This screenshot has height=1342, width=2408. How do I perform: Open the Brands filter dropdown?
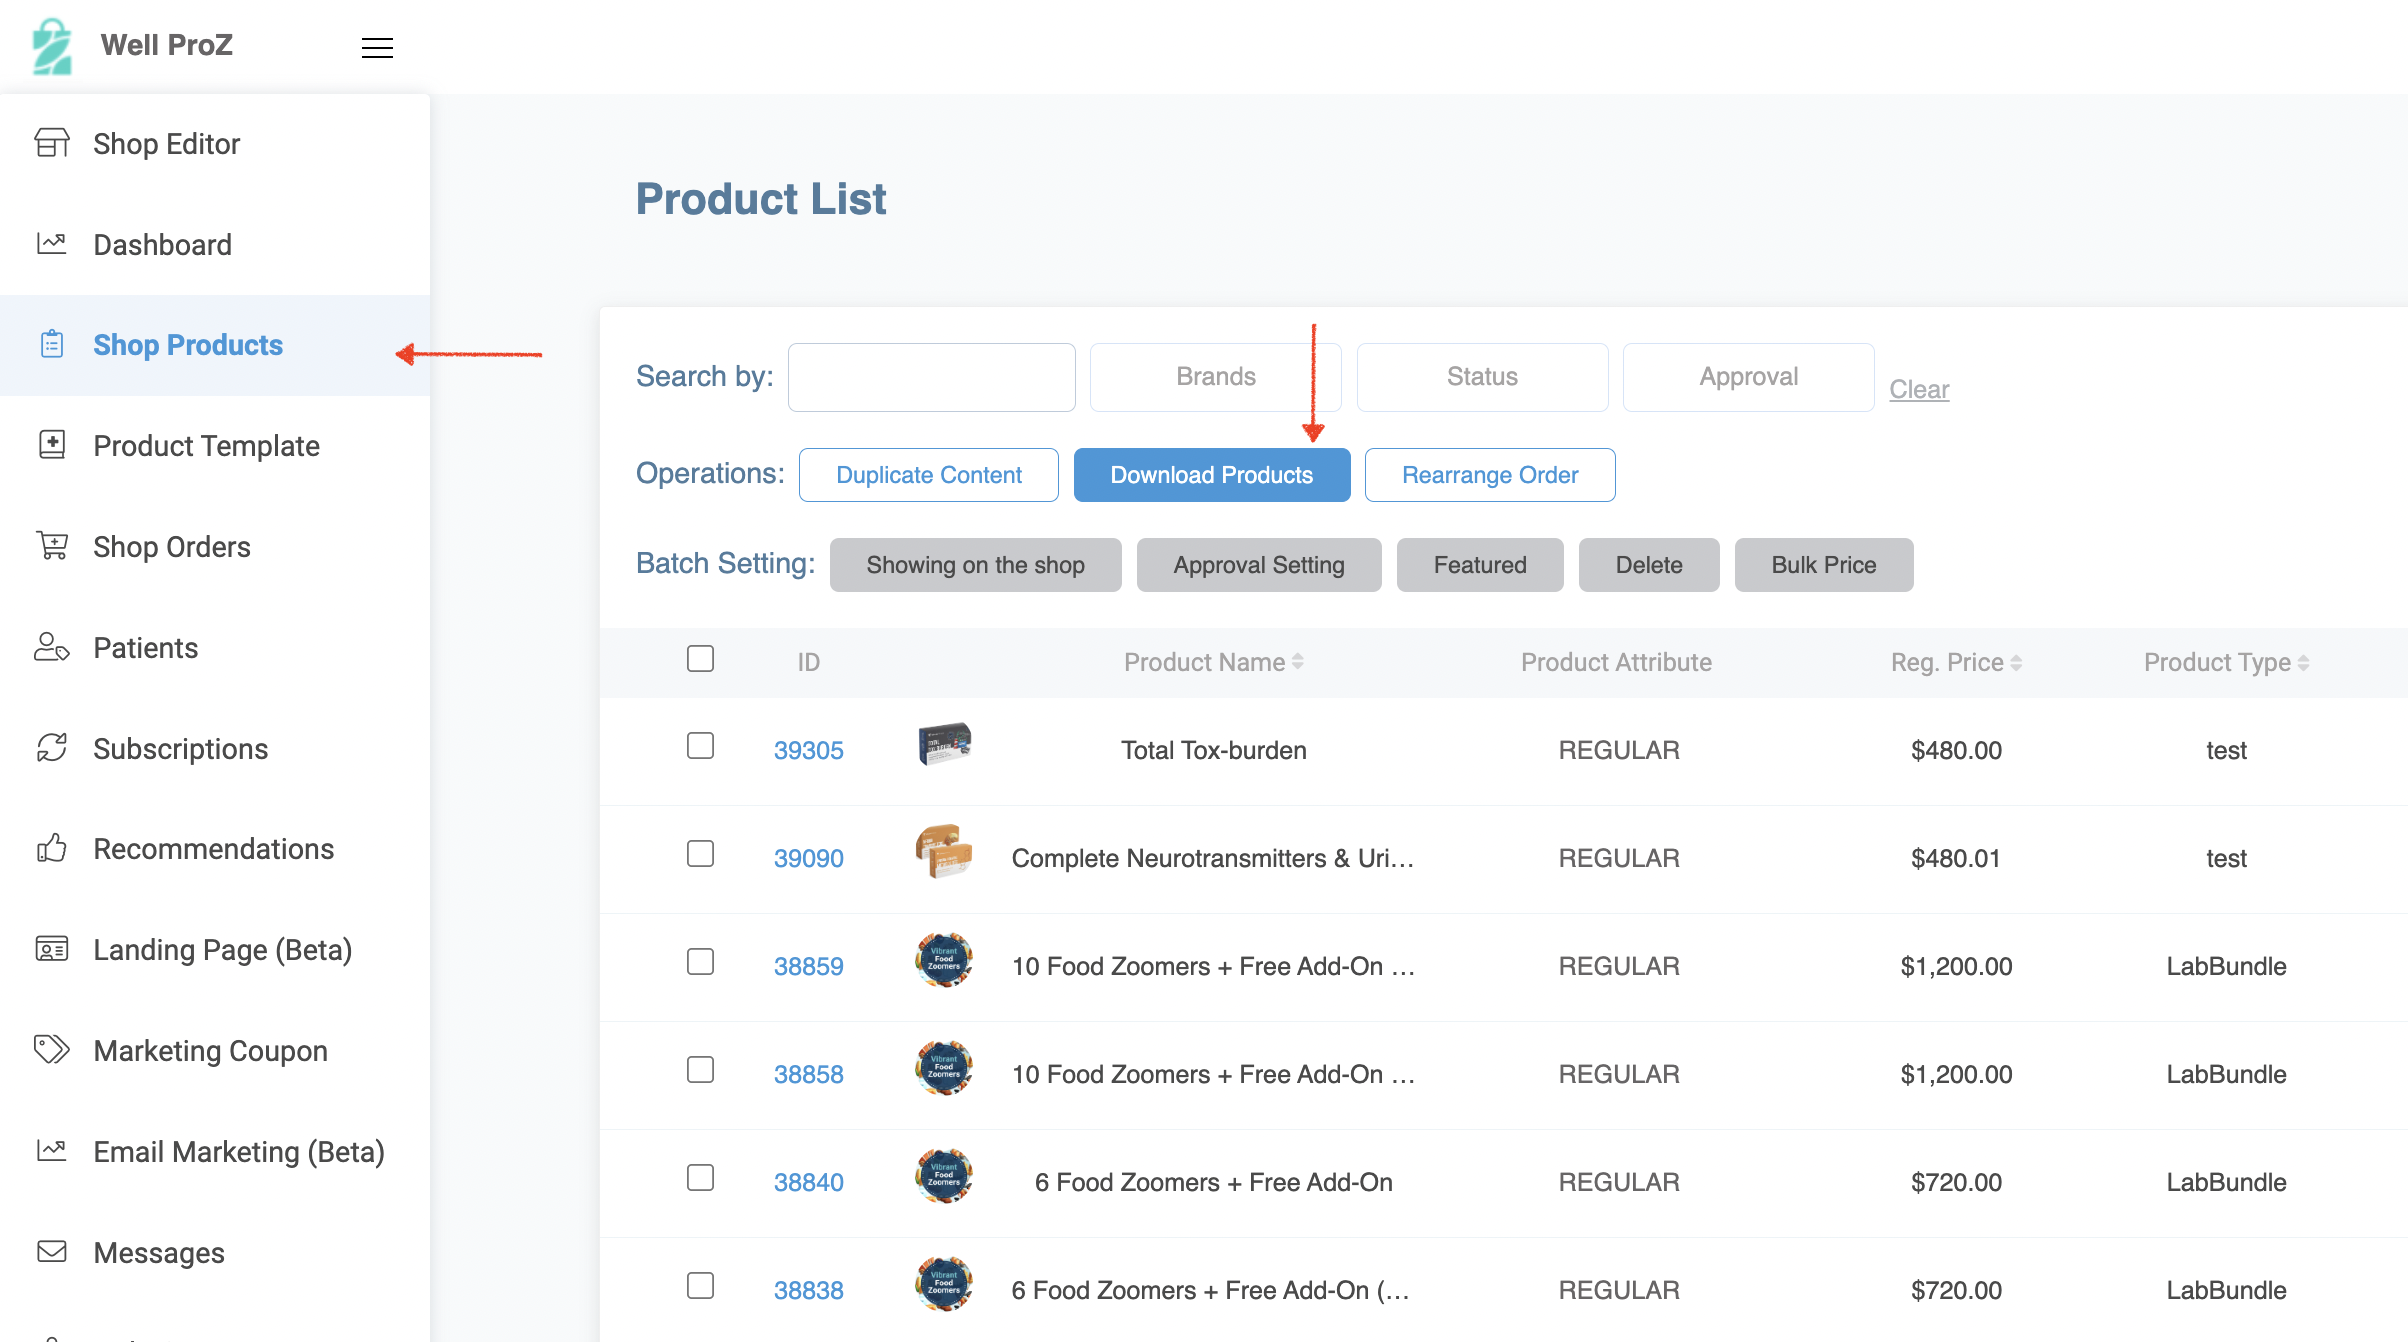(1215, 377)
